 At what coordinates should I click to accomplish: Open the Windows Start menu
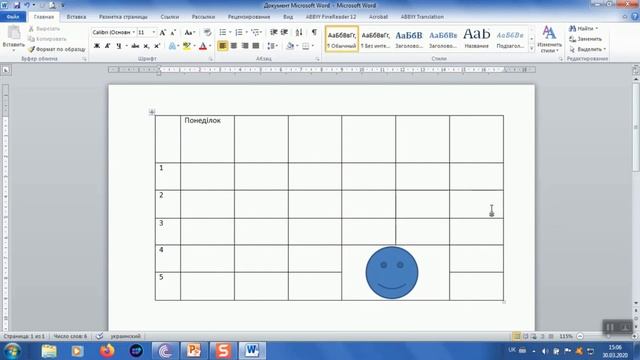[12, 351]
